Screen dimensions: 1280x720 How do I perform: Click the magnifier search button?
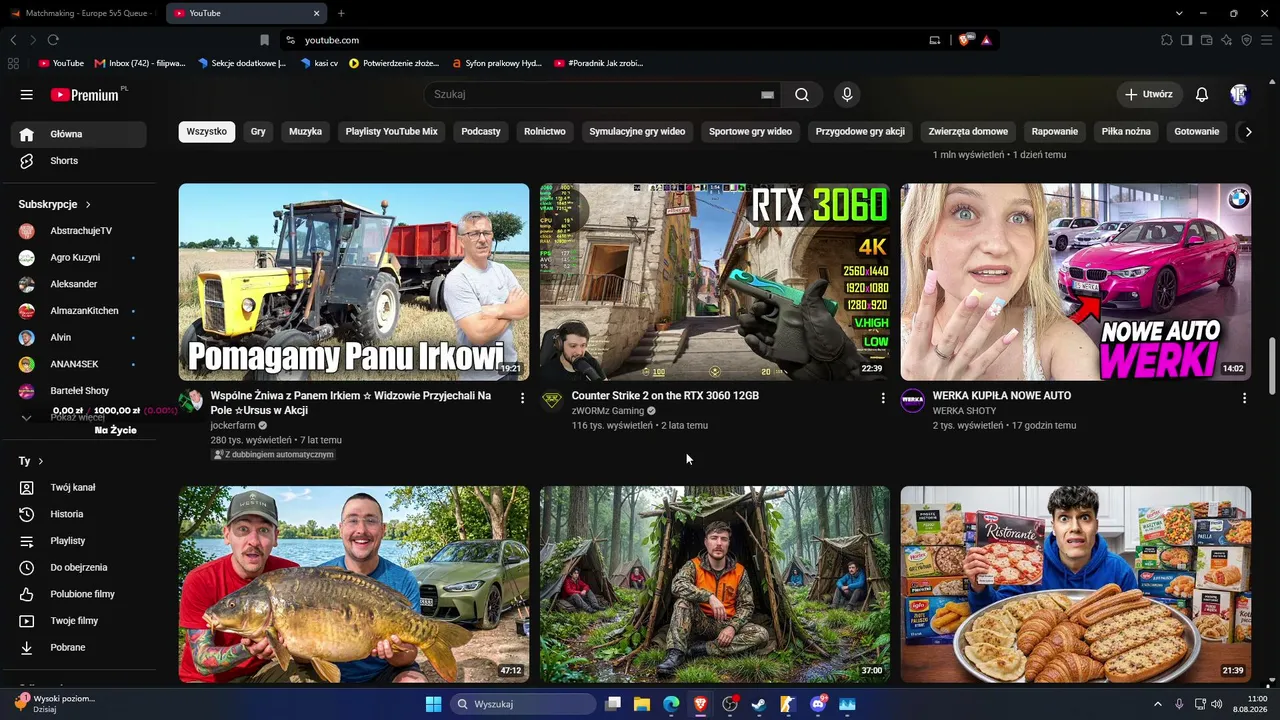pyautogui.click(x=802, y=95)
